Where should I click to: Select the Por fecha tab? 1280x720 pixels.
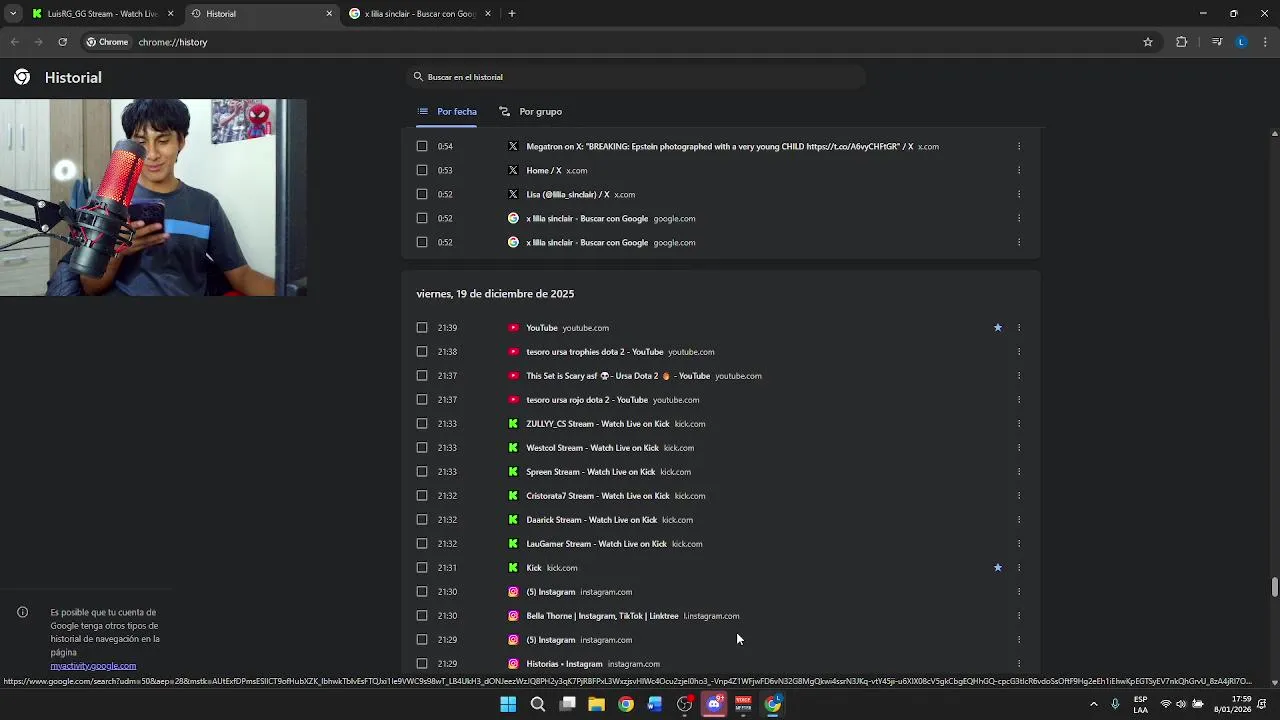coord(447,111)
